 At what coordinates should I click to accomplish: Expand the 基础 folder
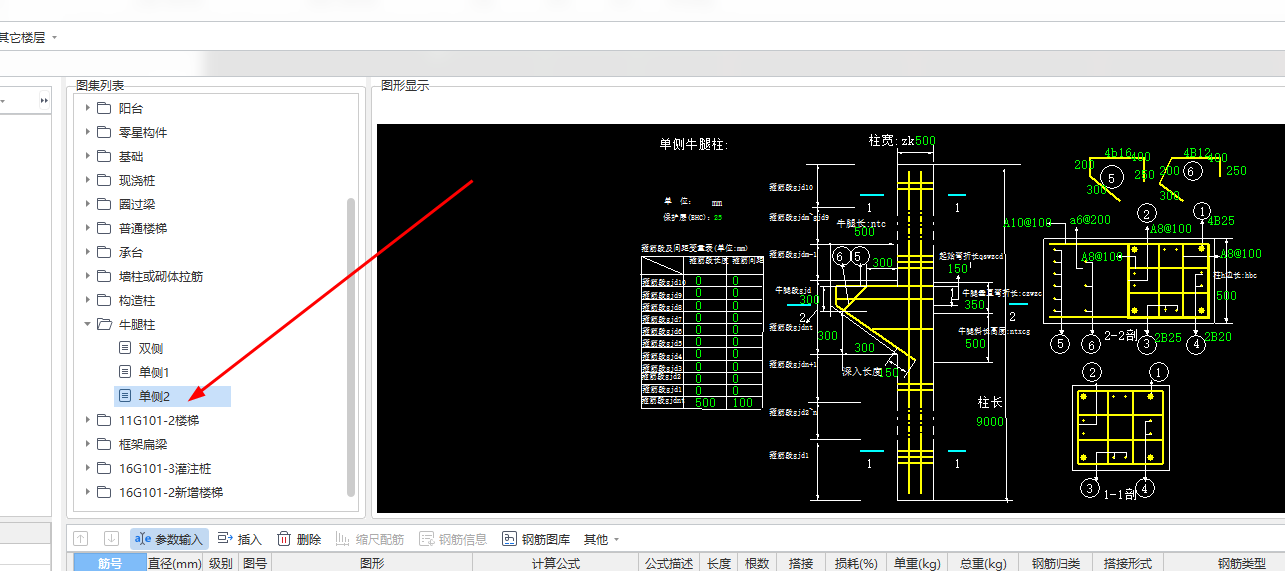pos(87,156)
